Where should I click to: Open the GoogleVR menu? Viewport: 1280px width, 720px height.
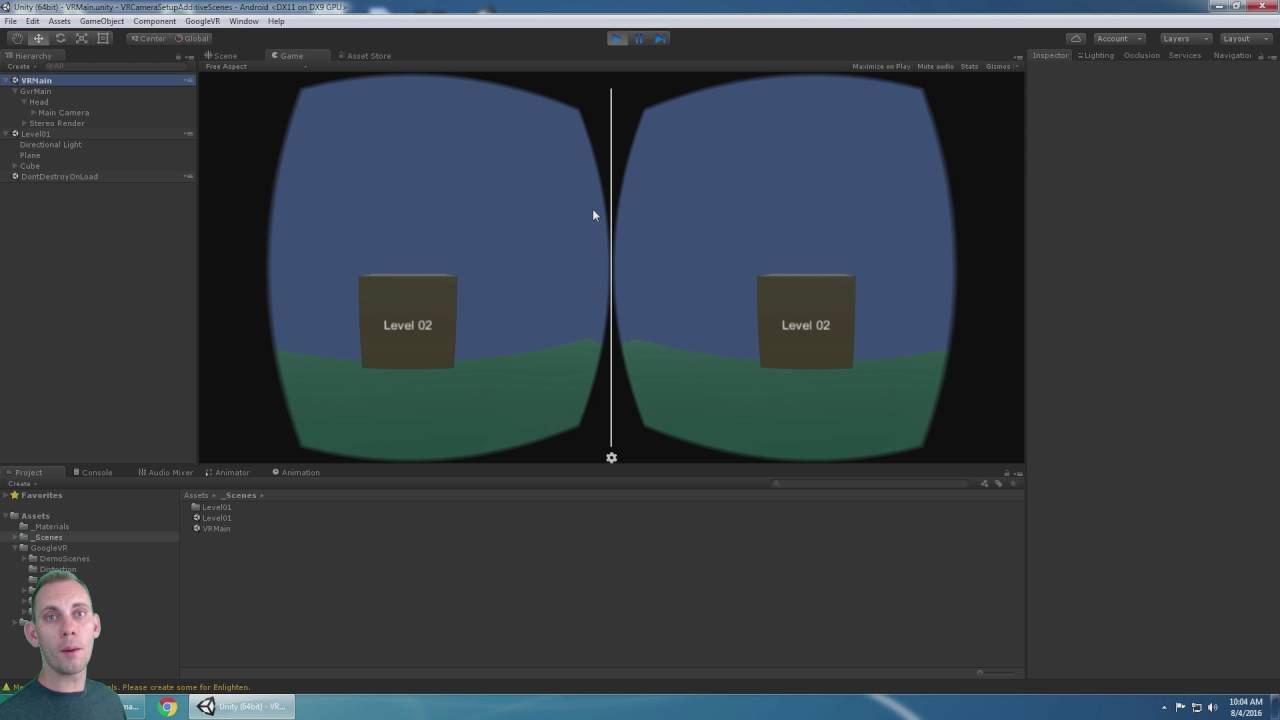tap(202, 21)
